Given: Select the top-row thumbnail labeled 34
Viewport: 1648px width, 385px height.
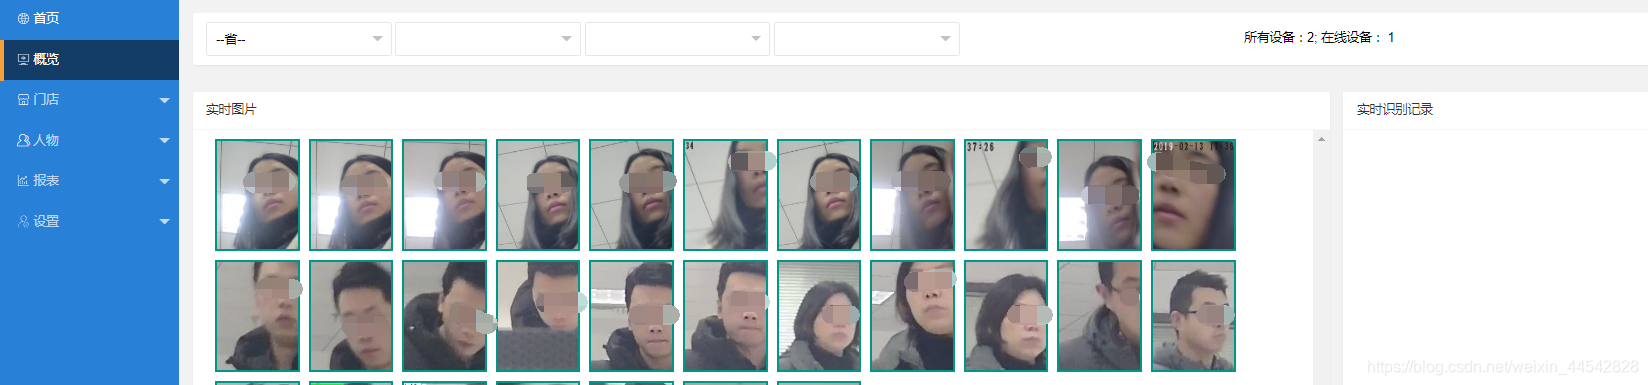Looking at the screenshot, I should (725, 195).
